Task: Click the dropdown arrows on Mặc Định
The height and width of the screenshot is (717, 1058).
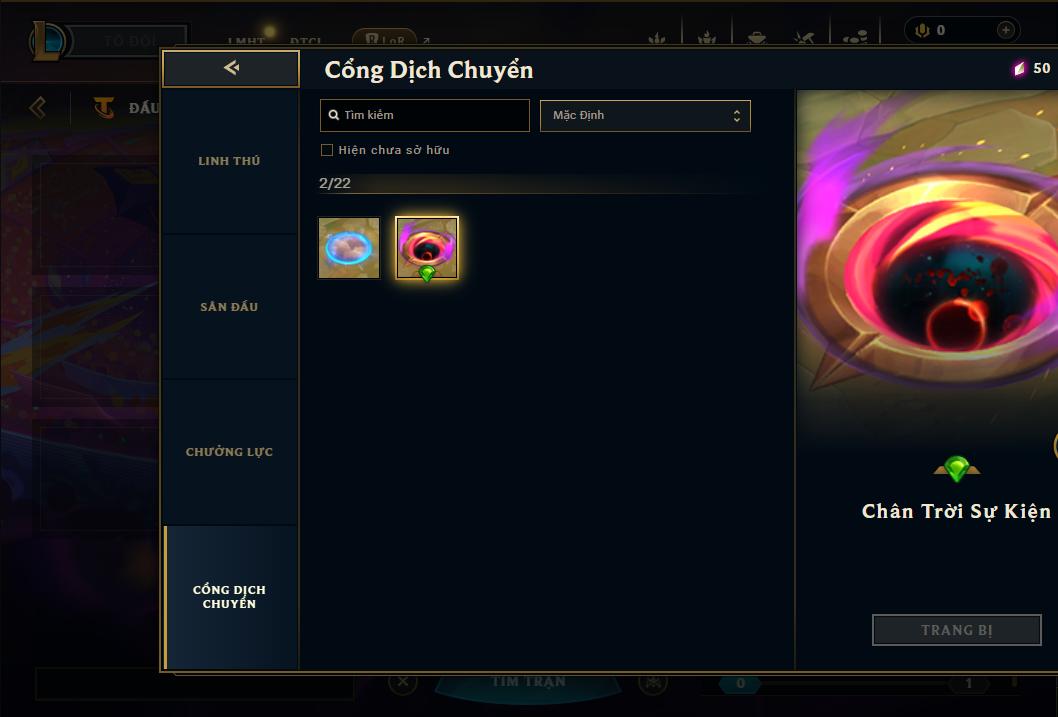Action: tap(737, 116)
